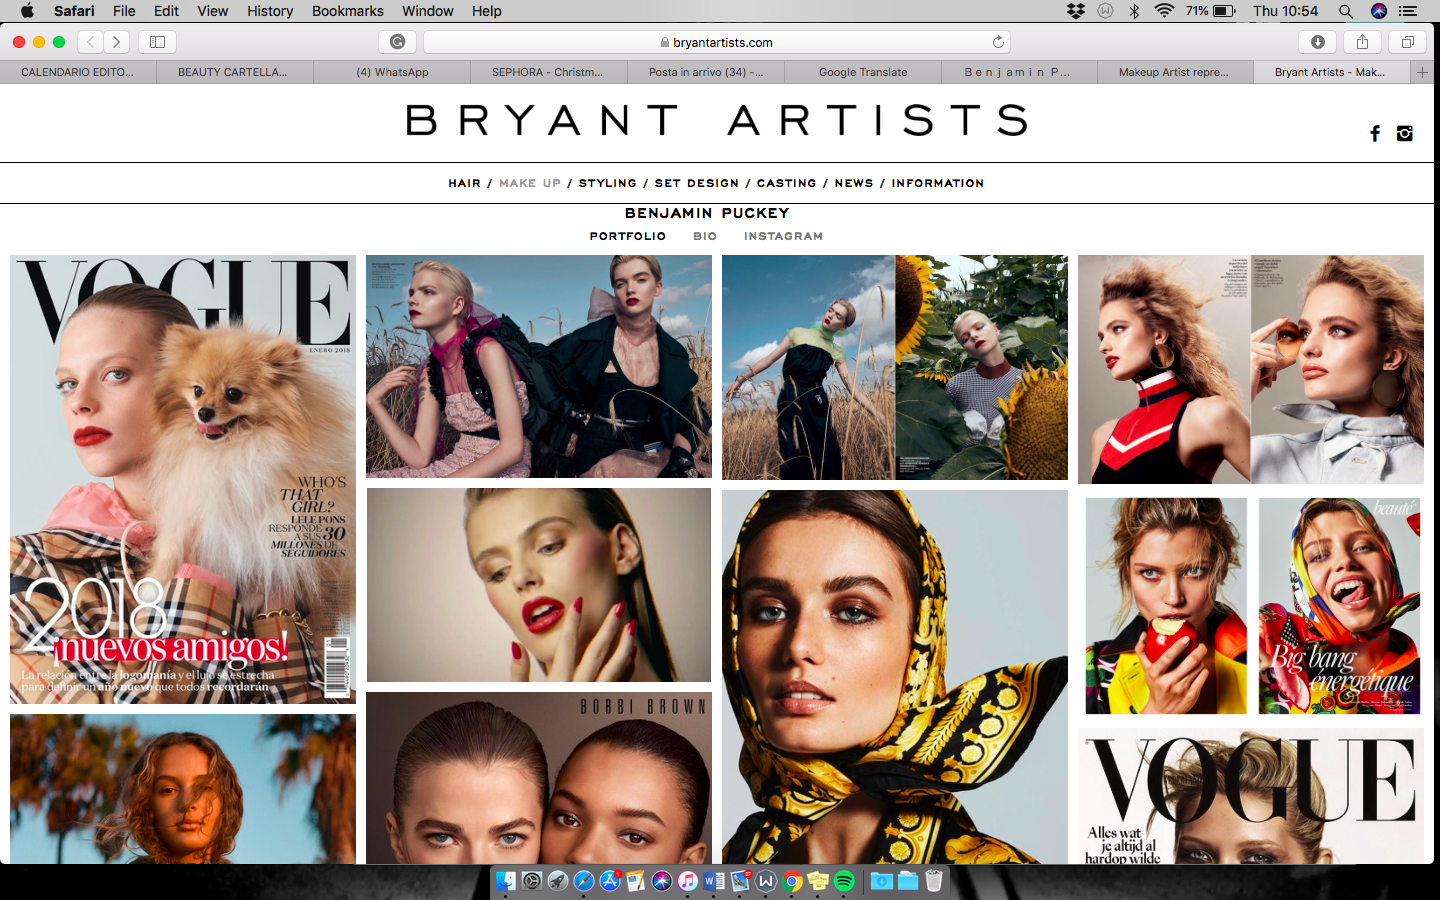Screen dimensions: 1440x900
Task: Open the Trash from the Dock
Action: (x=934, y=881)
